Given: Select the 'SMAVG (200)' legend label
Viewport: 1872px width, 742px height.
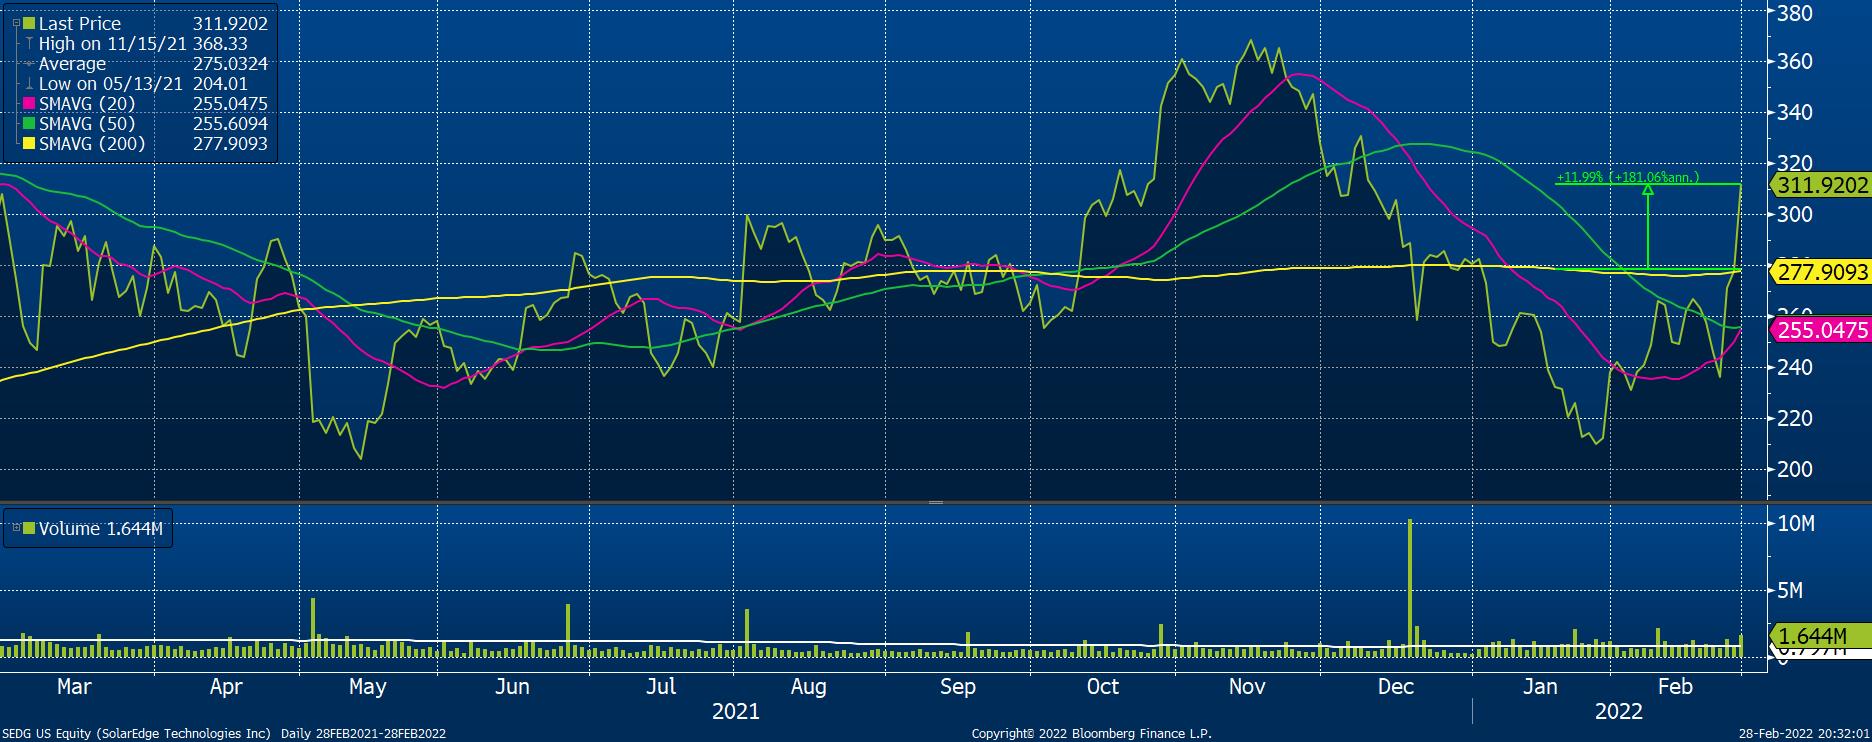Looking at the screenshot, I should tap(91, 143).
